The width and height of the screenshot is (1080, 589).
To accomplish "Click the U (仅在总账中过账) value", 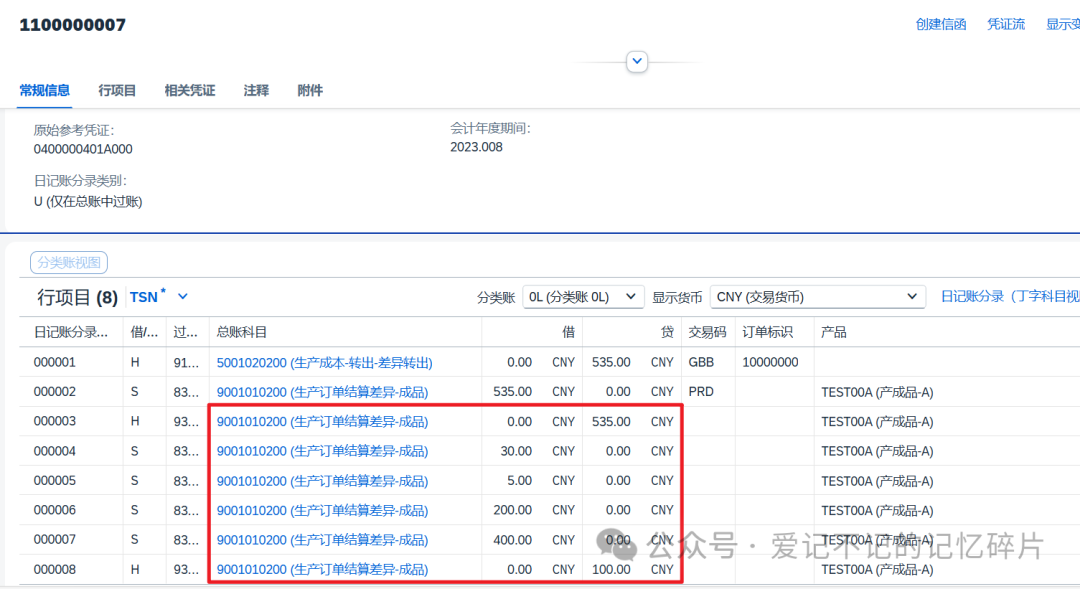I will pyautogui.click(x=88, y=202).
